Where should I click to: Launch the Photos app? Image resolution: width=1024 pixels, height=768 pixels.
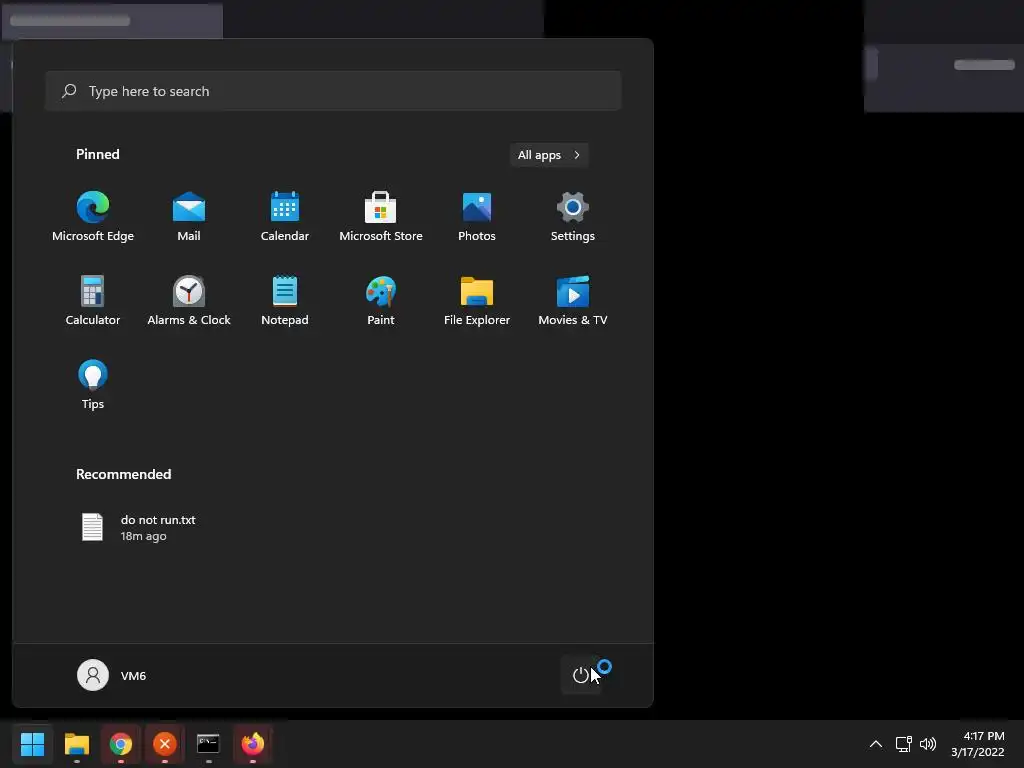tap(477, 217)
